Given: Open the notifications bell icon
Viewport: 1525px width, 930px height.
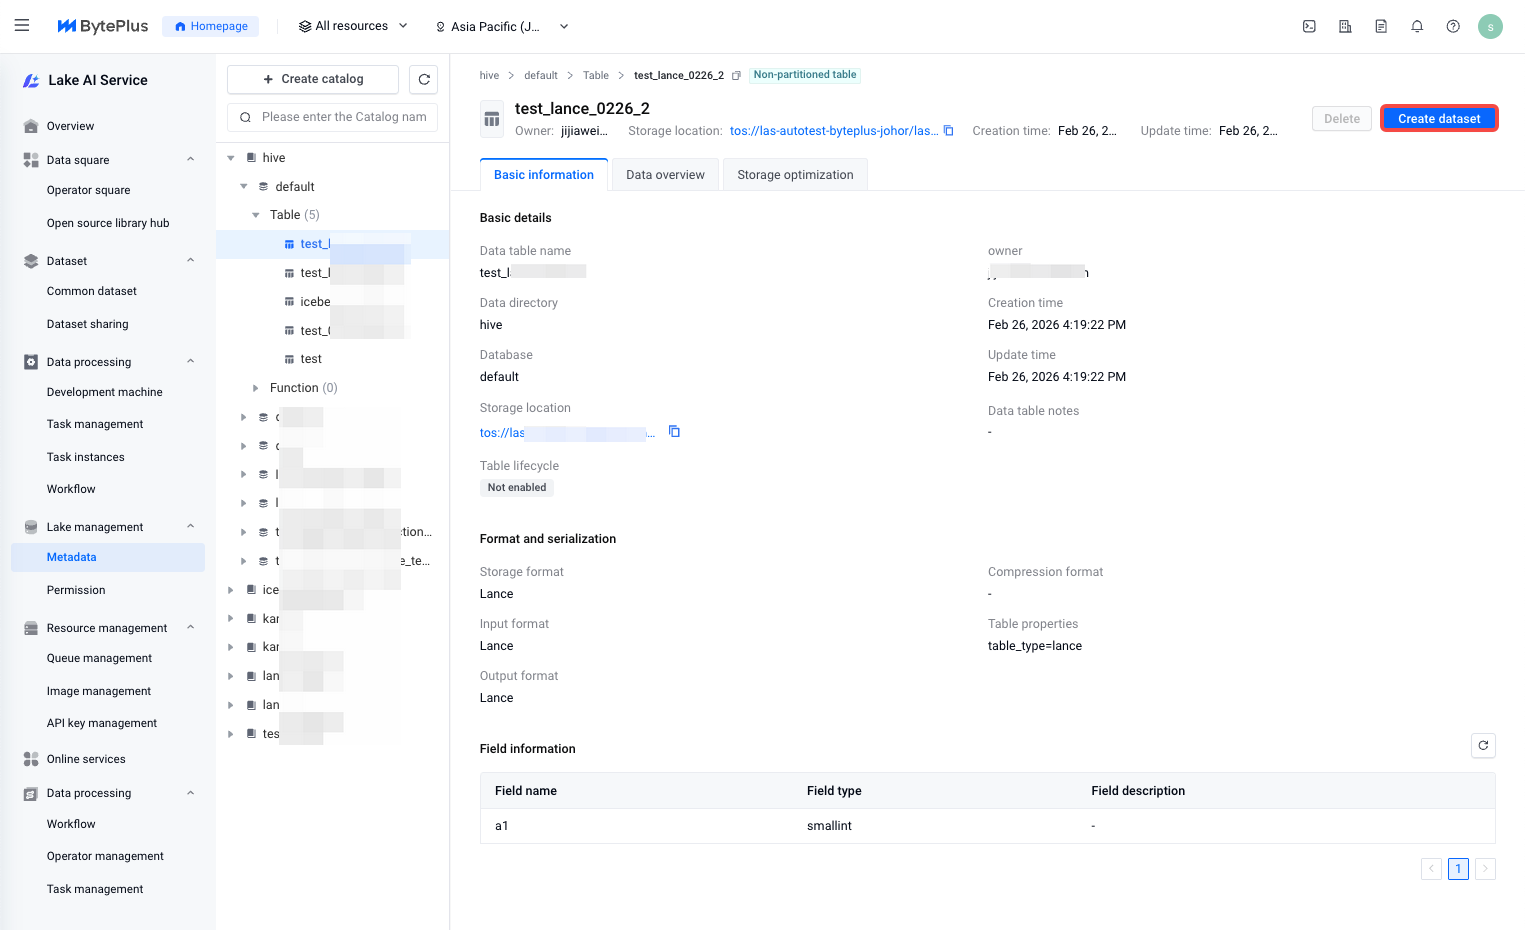Looking at the screenshot, I should pos(1417,27).
